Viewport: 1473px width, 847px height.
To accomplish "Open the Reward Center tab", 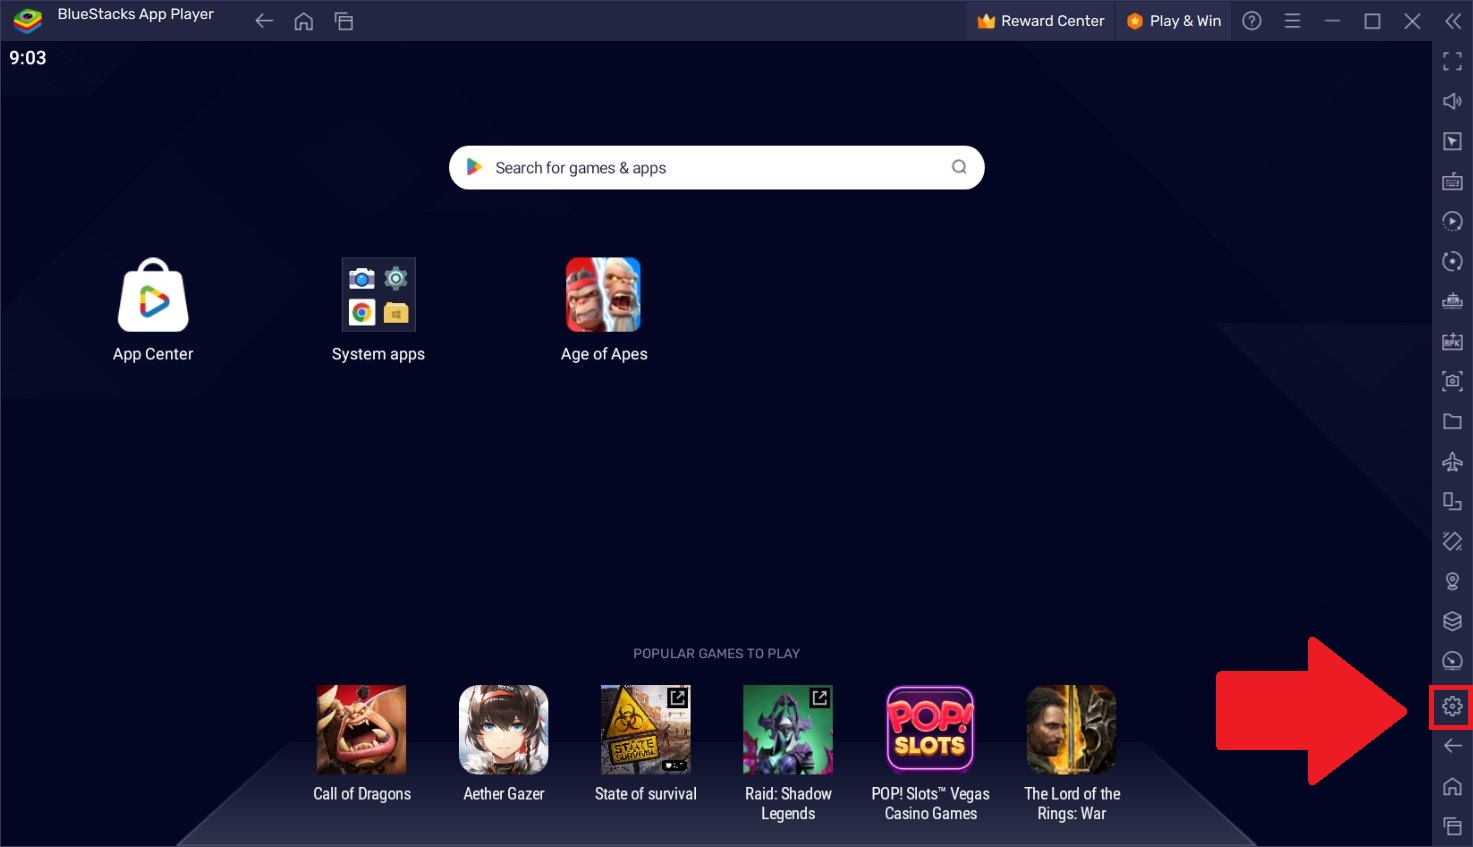I will tap(1040, 21).
